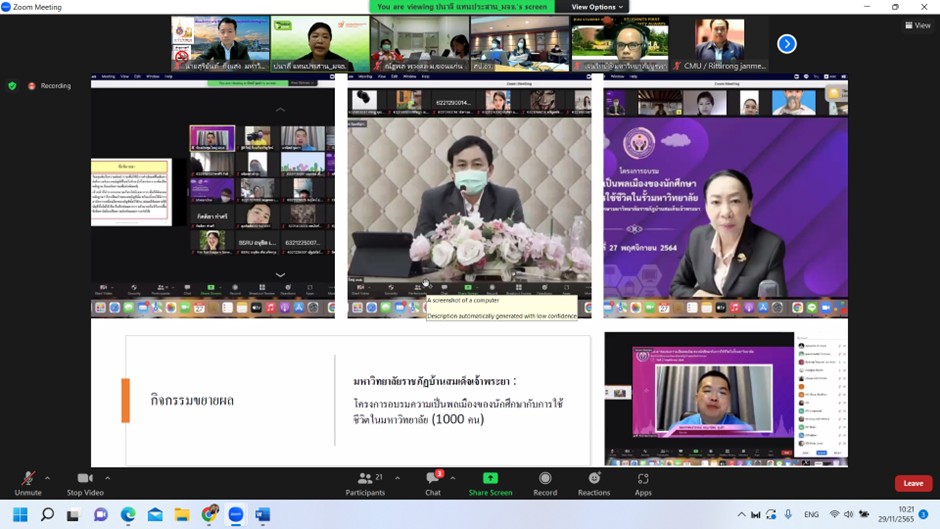Select the thumbnail of the man wearing a headset
This screenshot has width=940, height=529.
click(x=619, y=44)
